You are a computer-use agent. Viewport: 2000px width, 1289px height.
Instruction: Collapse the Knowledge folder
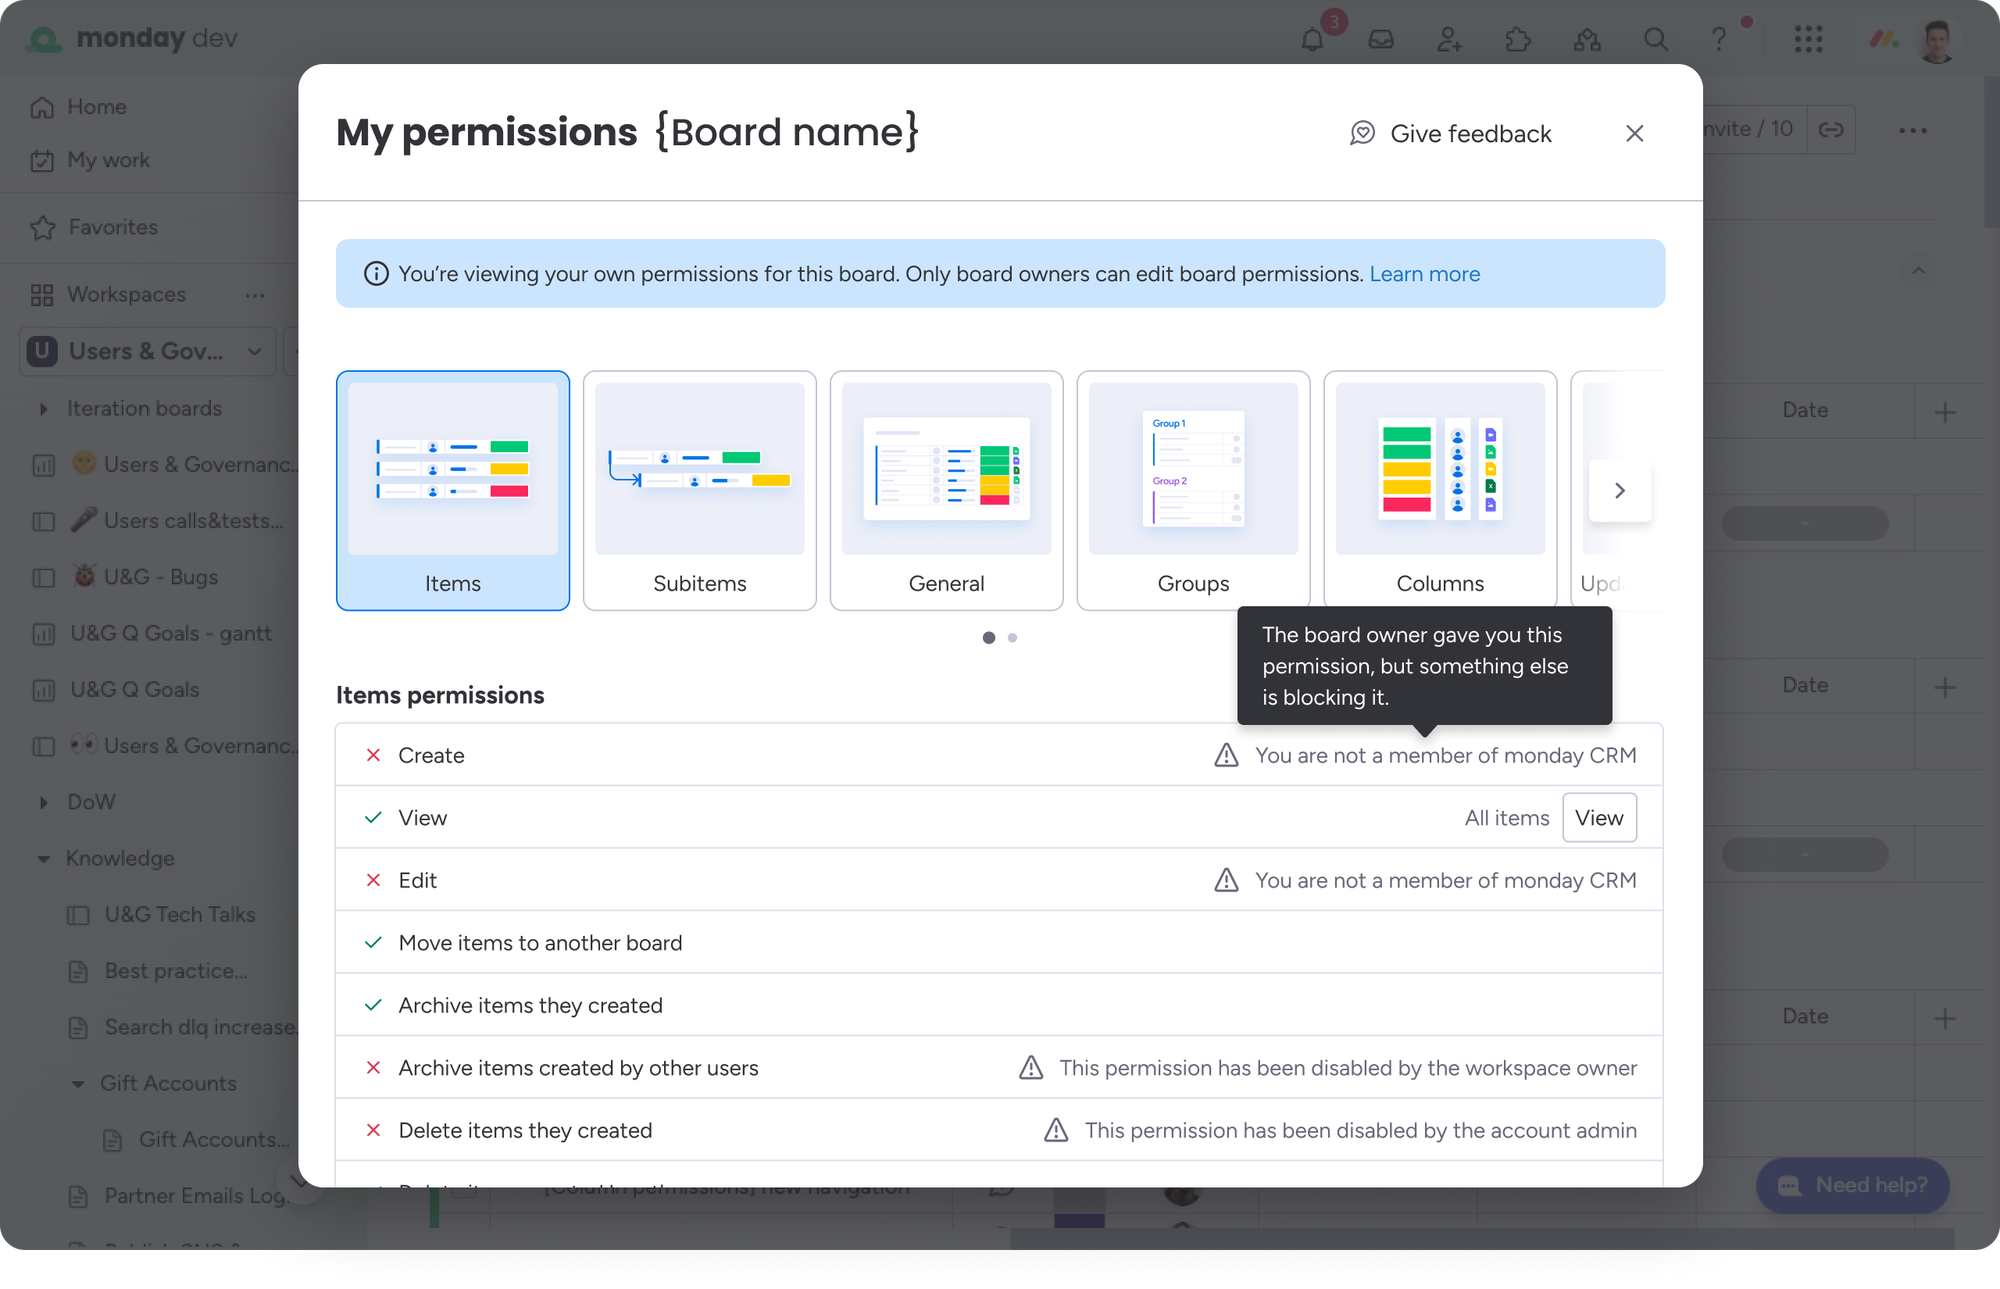click(43, 859)
